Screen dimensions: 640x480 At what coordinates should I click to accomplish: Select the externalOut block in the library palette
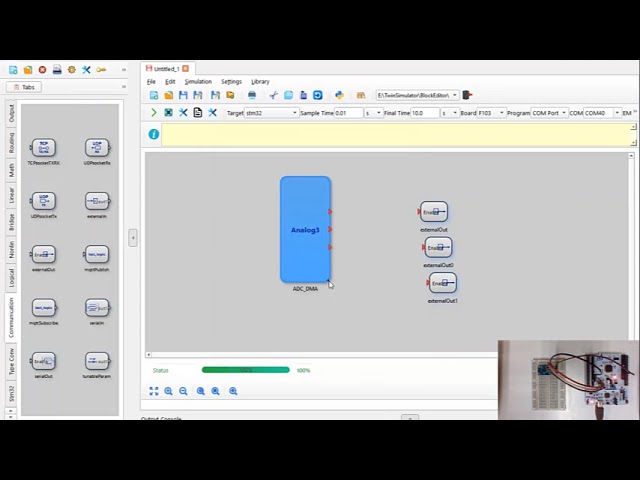click(x=44, y=255)
